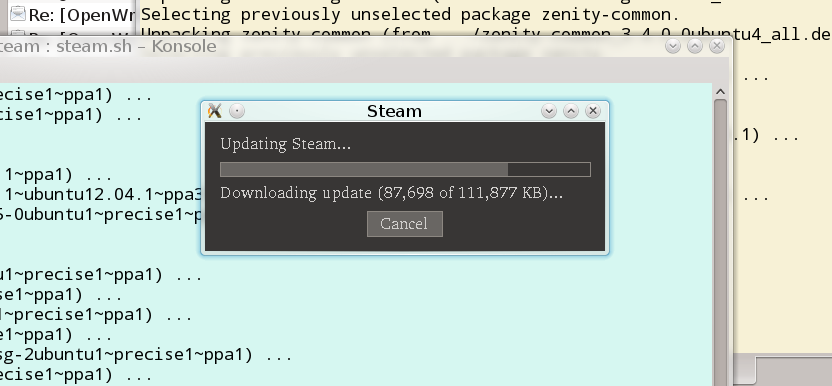Open the Steam dialog's X window menu icon
The width and height of the screenshot is (832, 386).
point(215,110)
